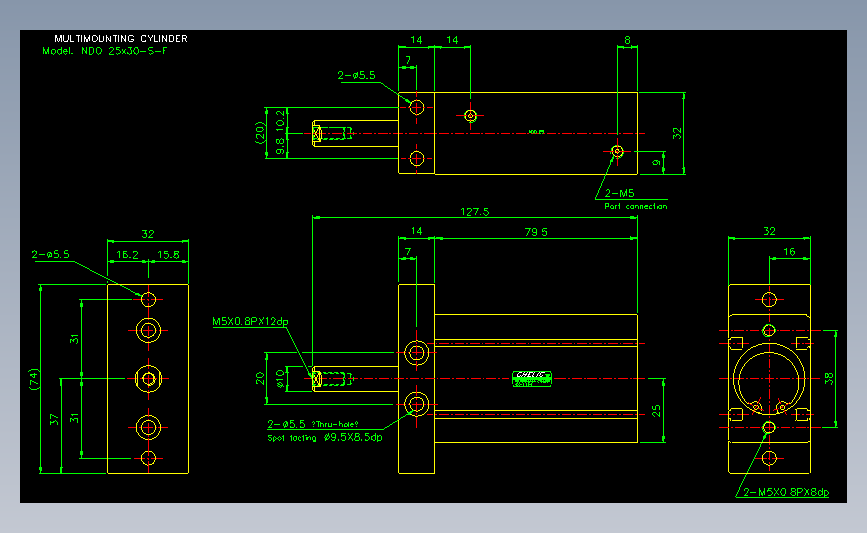Viewport: 867px width, 533px height.
Task: Click the 37 vertical dimension
Action: coord(54,420)
